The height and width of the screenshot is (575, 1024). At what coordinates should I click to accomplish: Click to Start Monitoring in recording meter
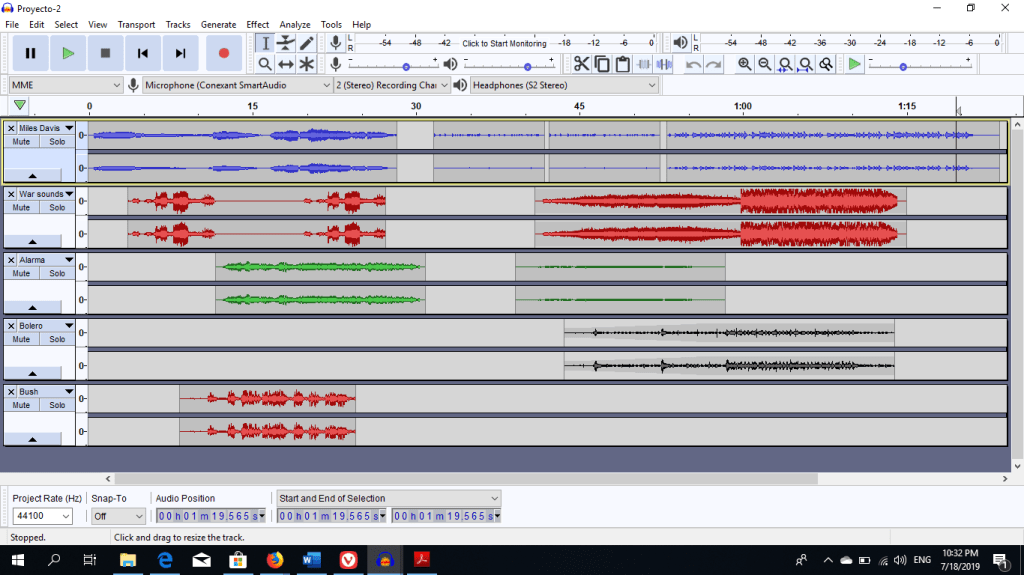504,44
